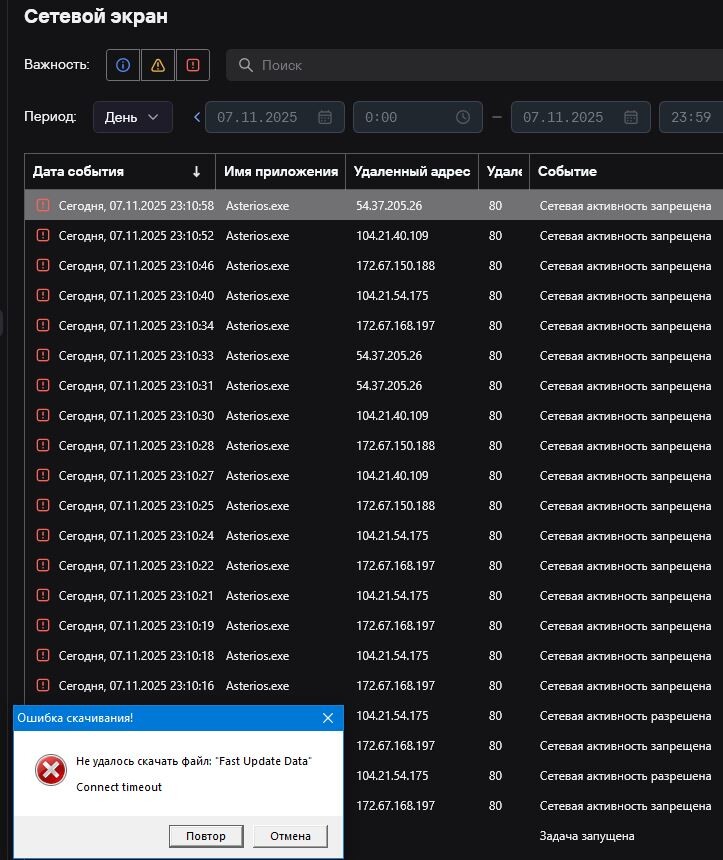
Task: Click clock icon in start time field
Action: point(462,117)
